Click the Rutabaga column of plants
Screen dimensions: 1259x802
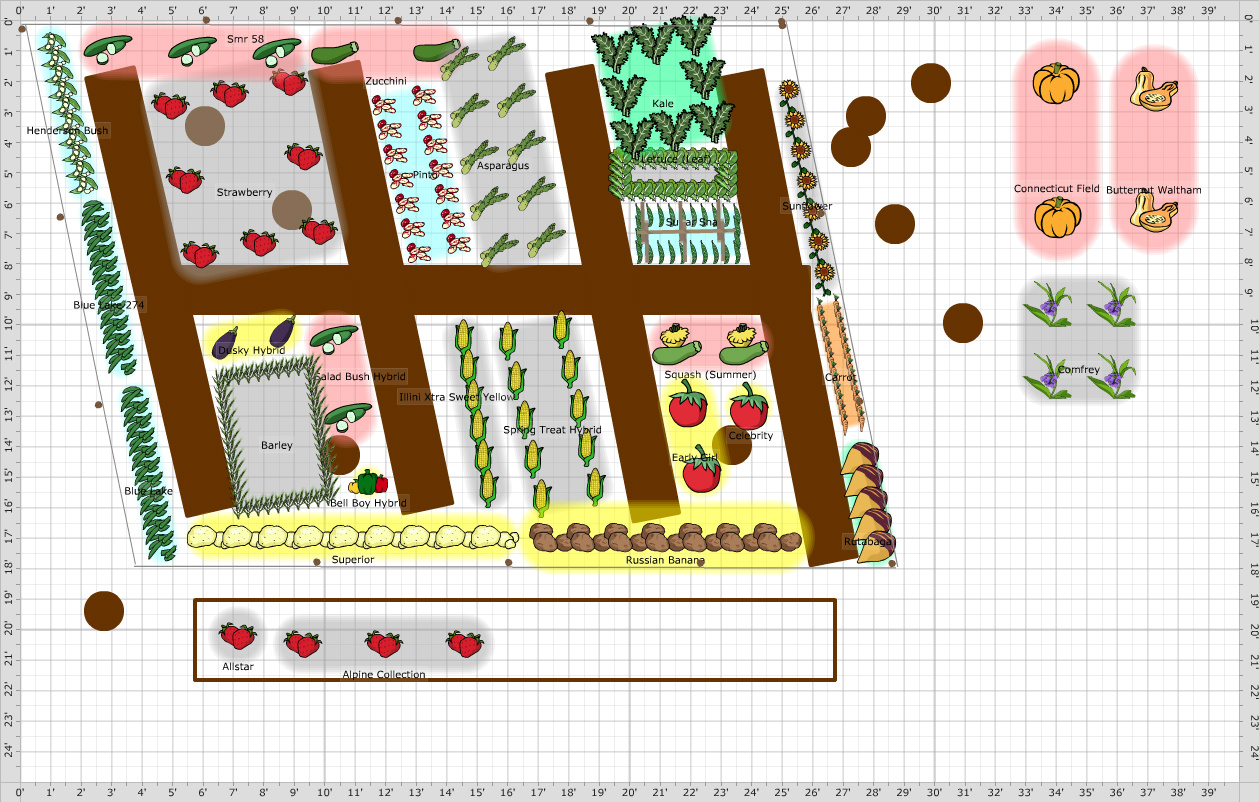click(x=868, y=503)
